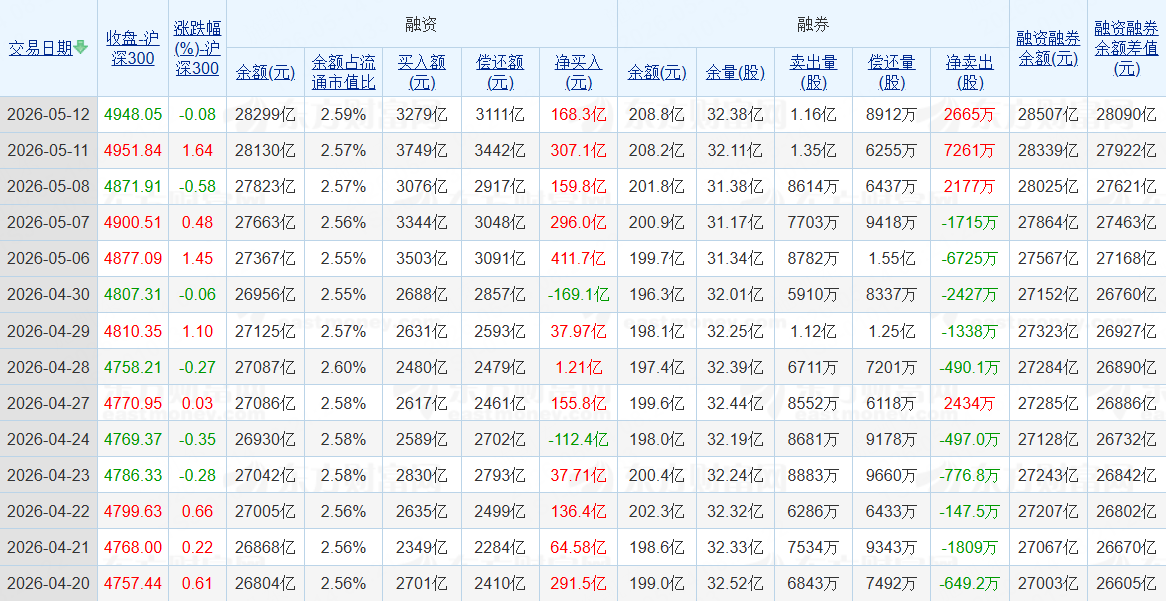Select the -169.1亿 net buy cell
1166x601 pixels.
[578, 295]
